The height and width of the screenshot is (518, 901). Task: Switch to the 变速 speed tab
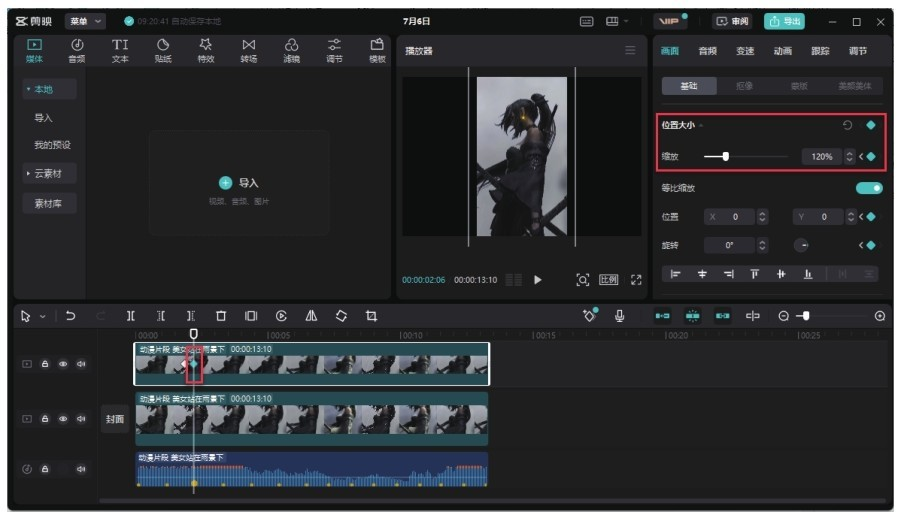click(x=745, y=51)
